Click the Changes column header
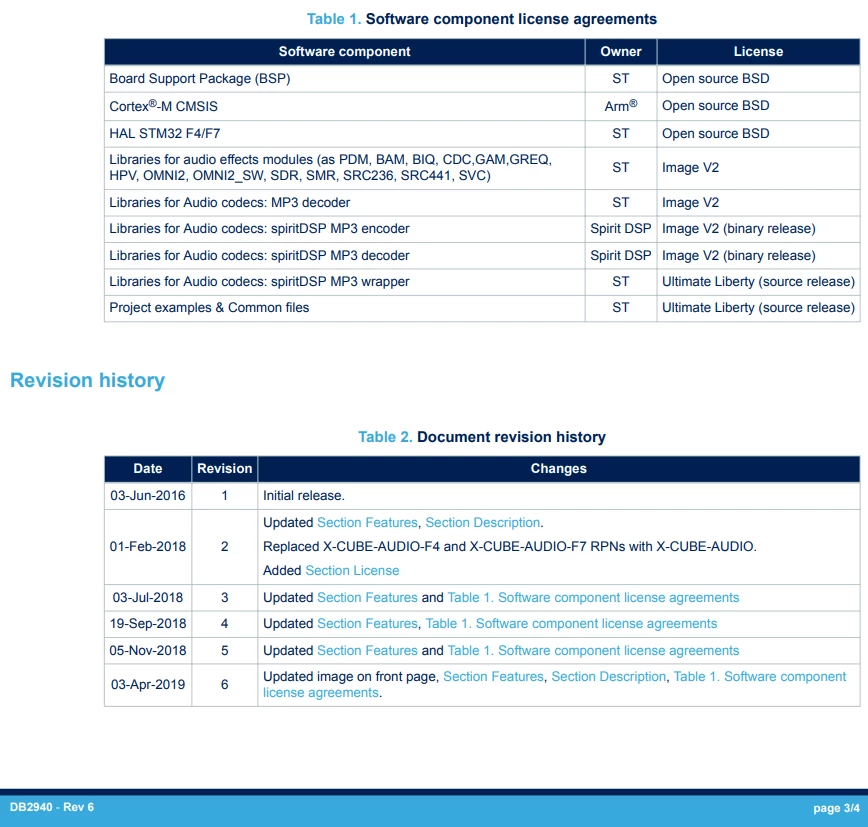The image size is (868, 827). point(559,468)
